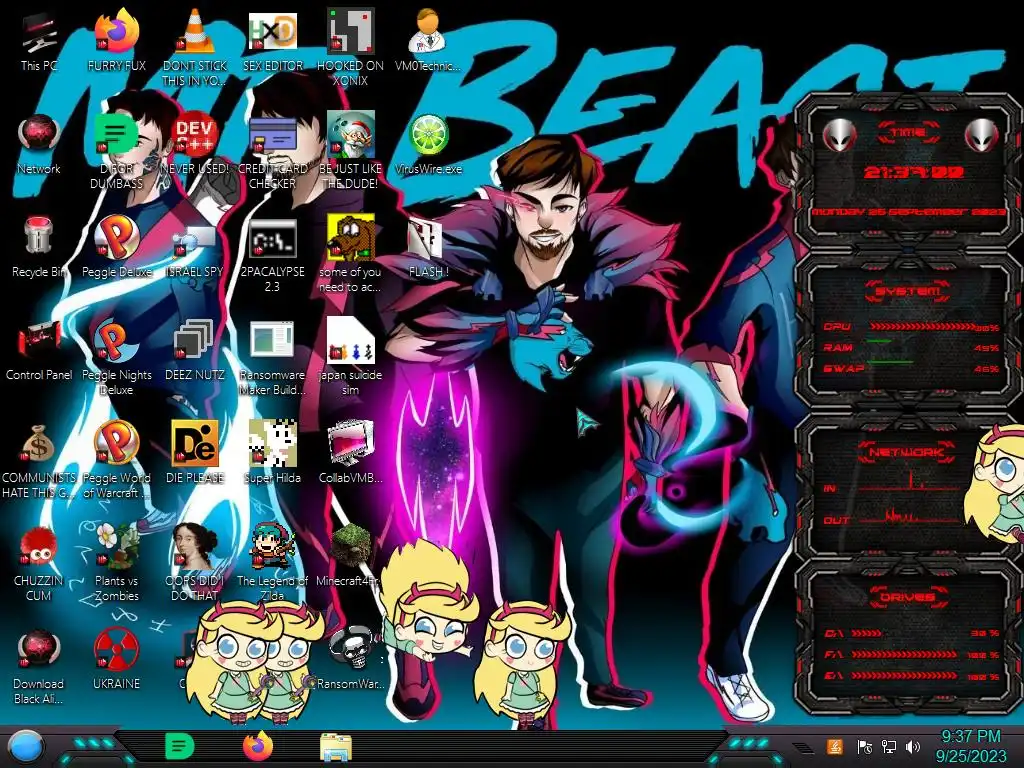Open the 2PACALYPSE 2.3 console icon
This screenshot has width=1024, height=768.
pyautogui.click(x=272, y=238)
